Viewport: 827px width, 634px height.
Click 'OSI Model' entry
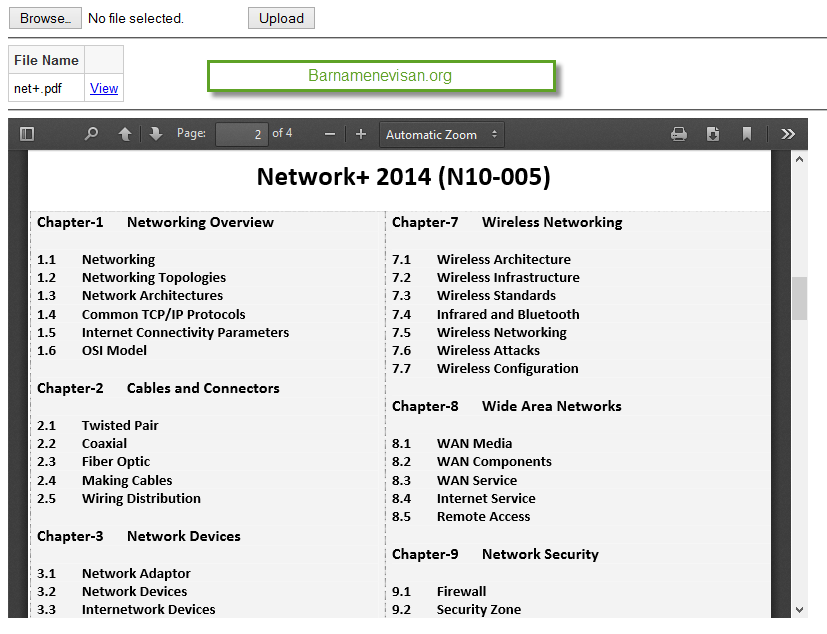(x=114, y=350)
